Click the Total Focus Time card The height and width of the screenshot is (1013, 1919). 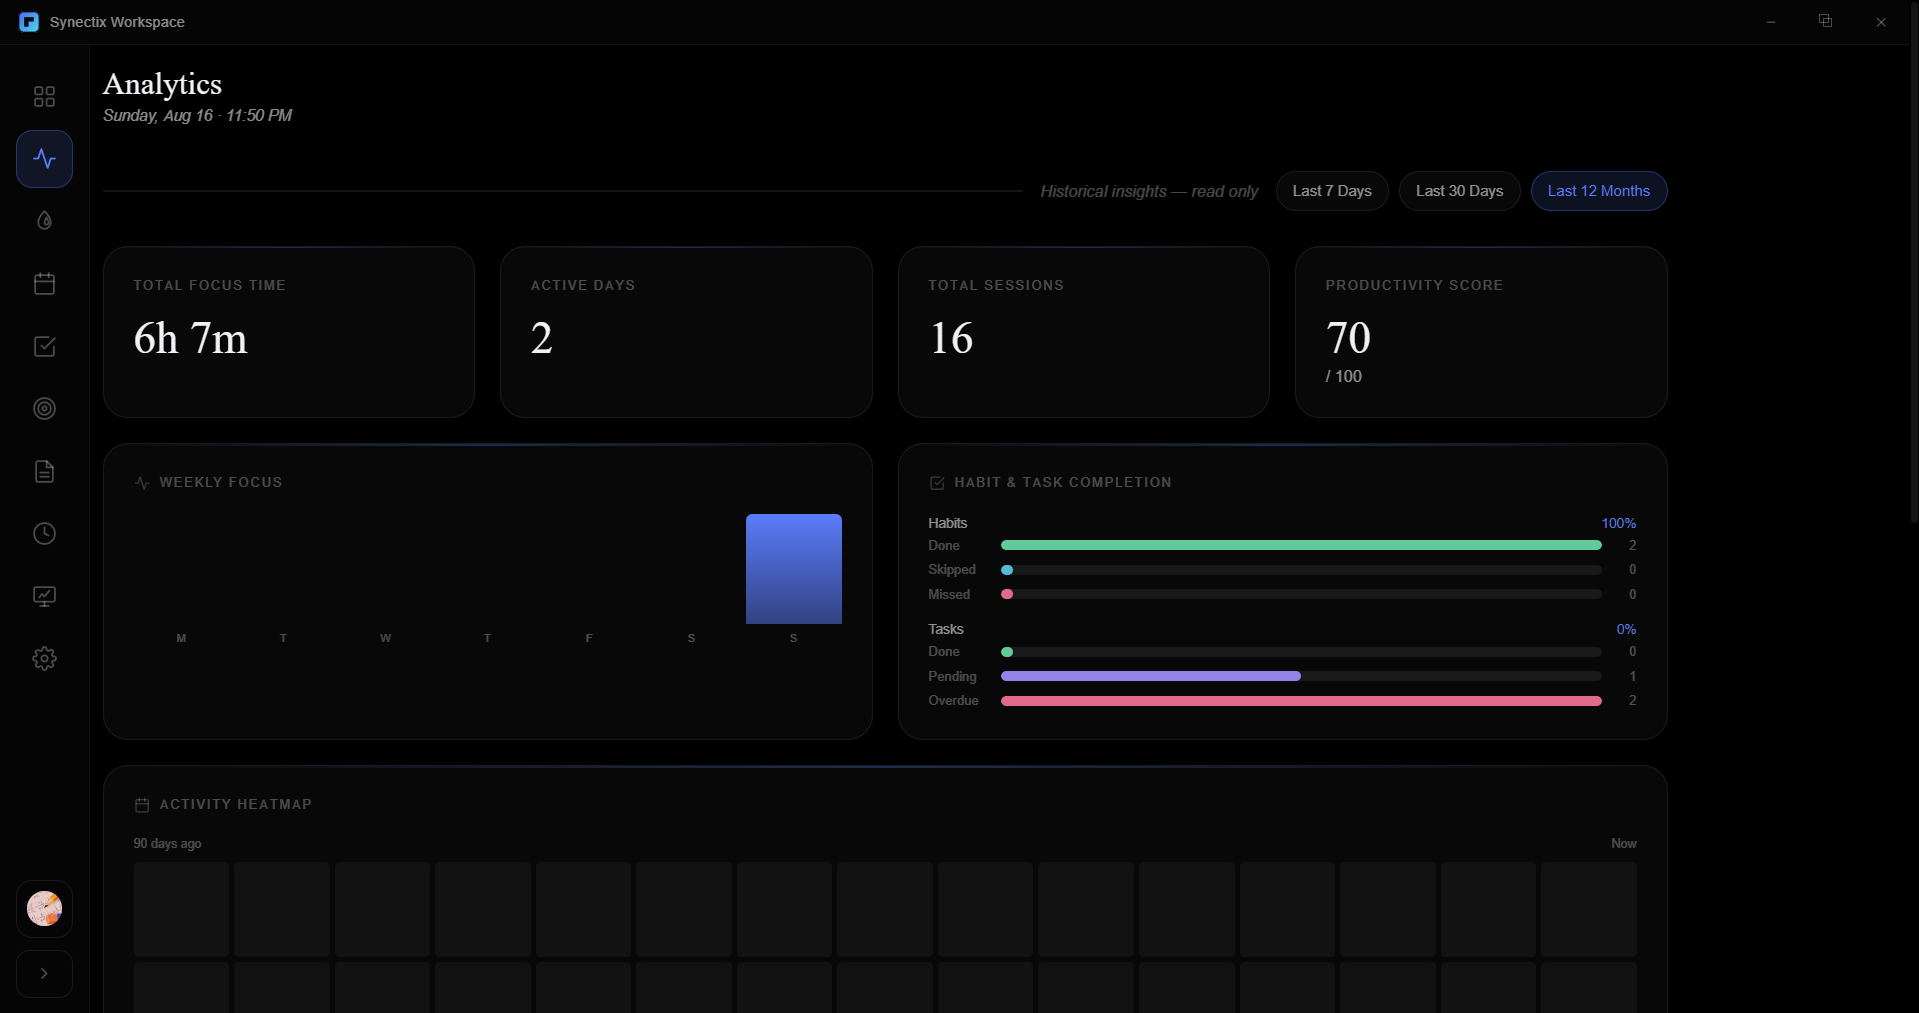[289, 332]
